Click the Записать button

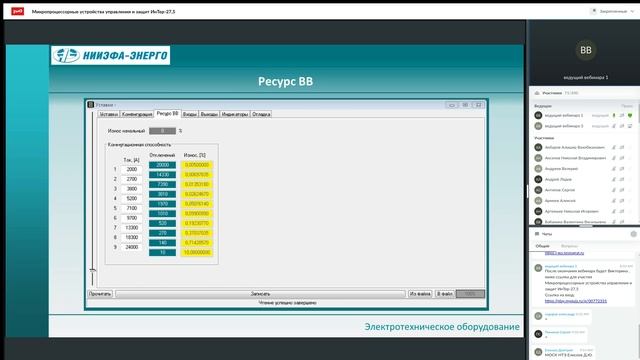(260, 294)
